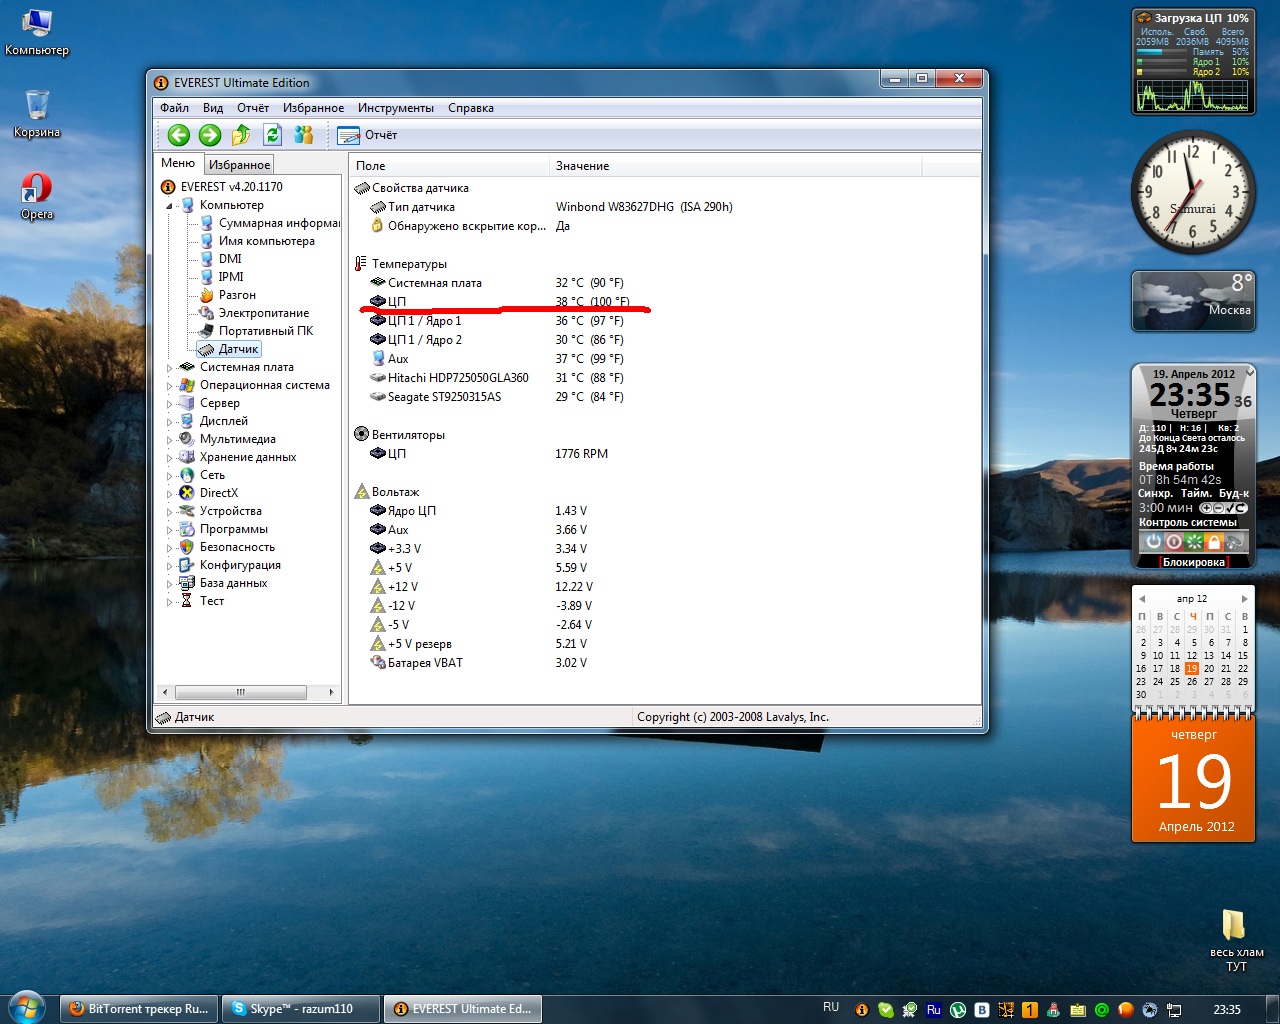This screenshot has width=1280, height=1024.
Task: Switch to BitTorrent трекер taskbar button
Action: [139, 1009]
